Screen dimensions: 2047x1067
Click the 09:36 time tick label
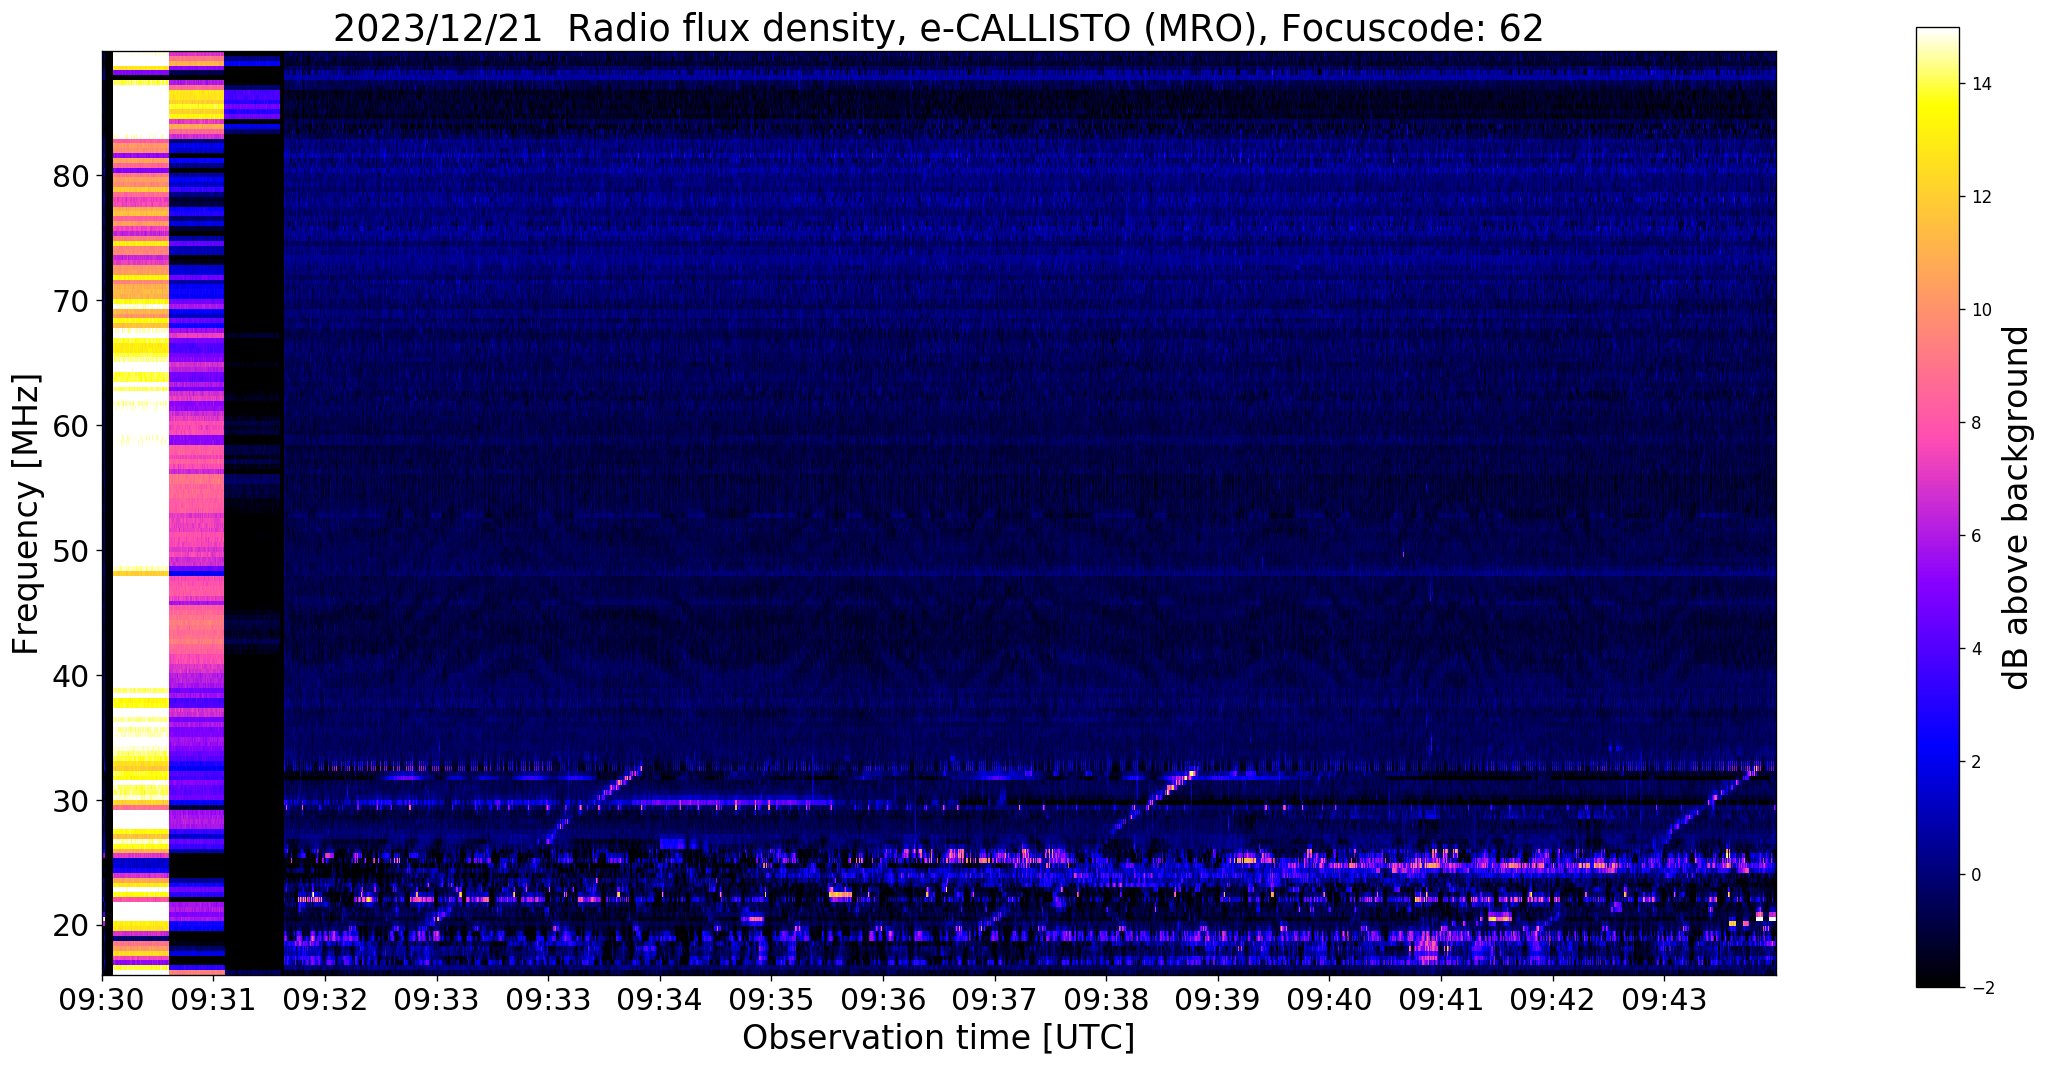point(883,999)
